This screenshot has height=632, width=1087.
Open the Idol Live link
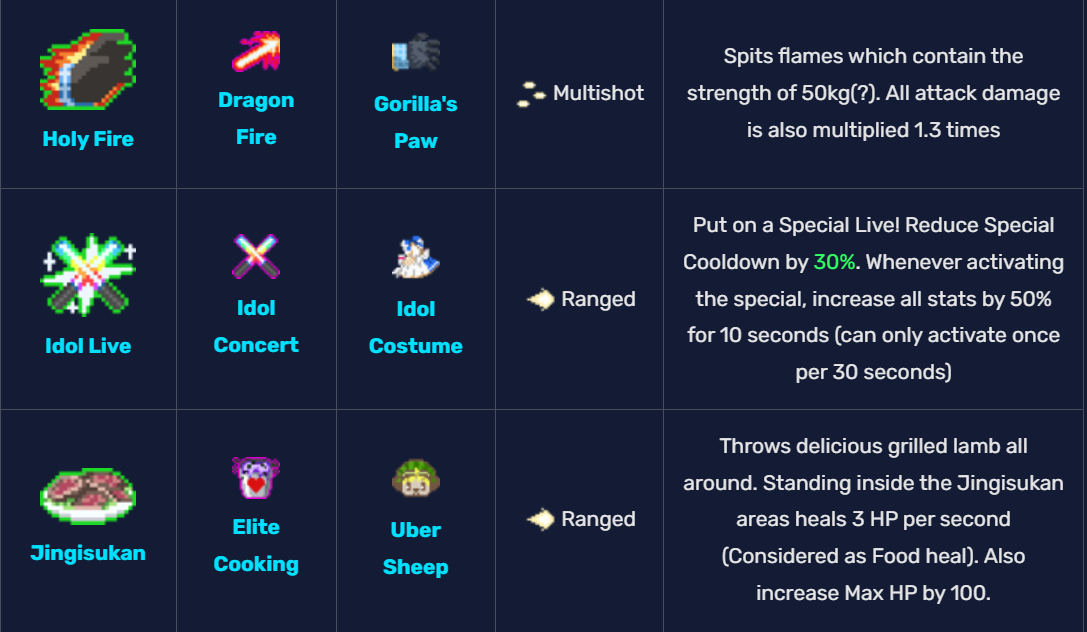[88, 346]
